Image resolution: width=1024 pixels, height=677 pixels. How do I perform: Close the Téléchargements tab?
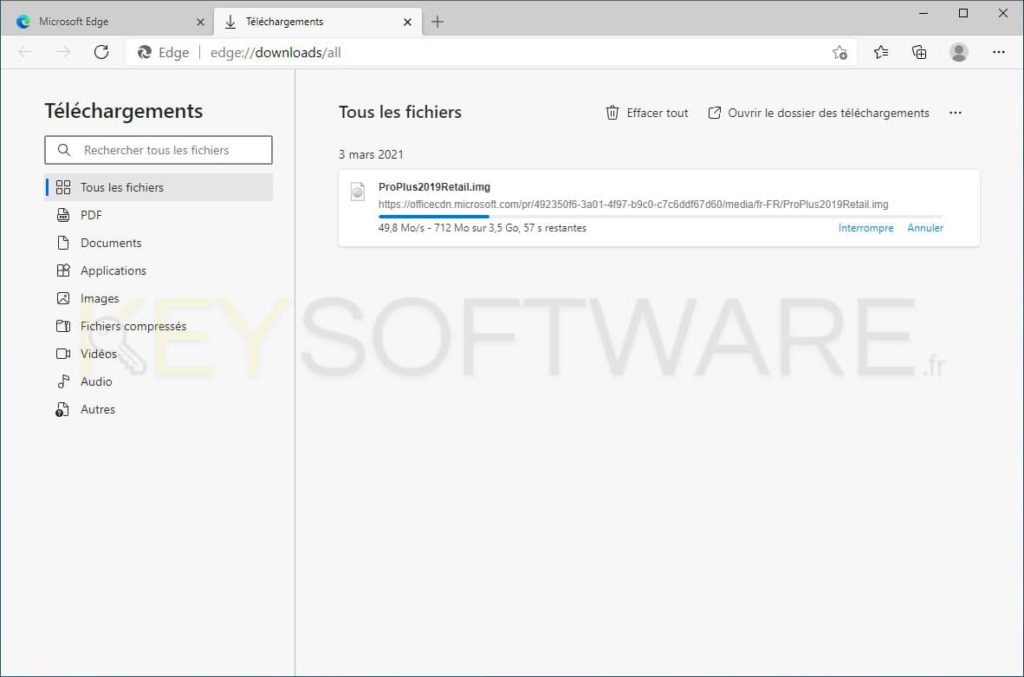point(408,22)
